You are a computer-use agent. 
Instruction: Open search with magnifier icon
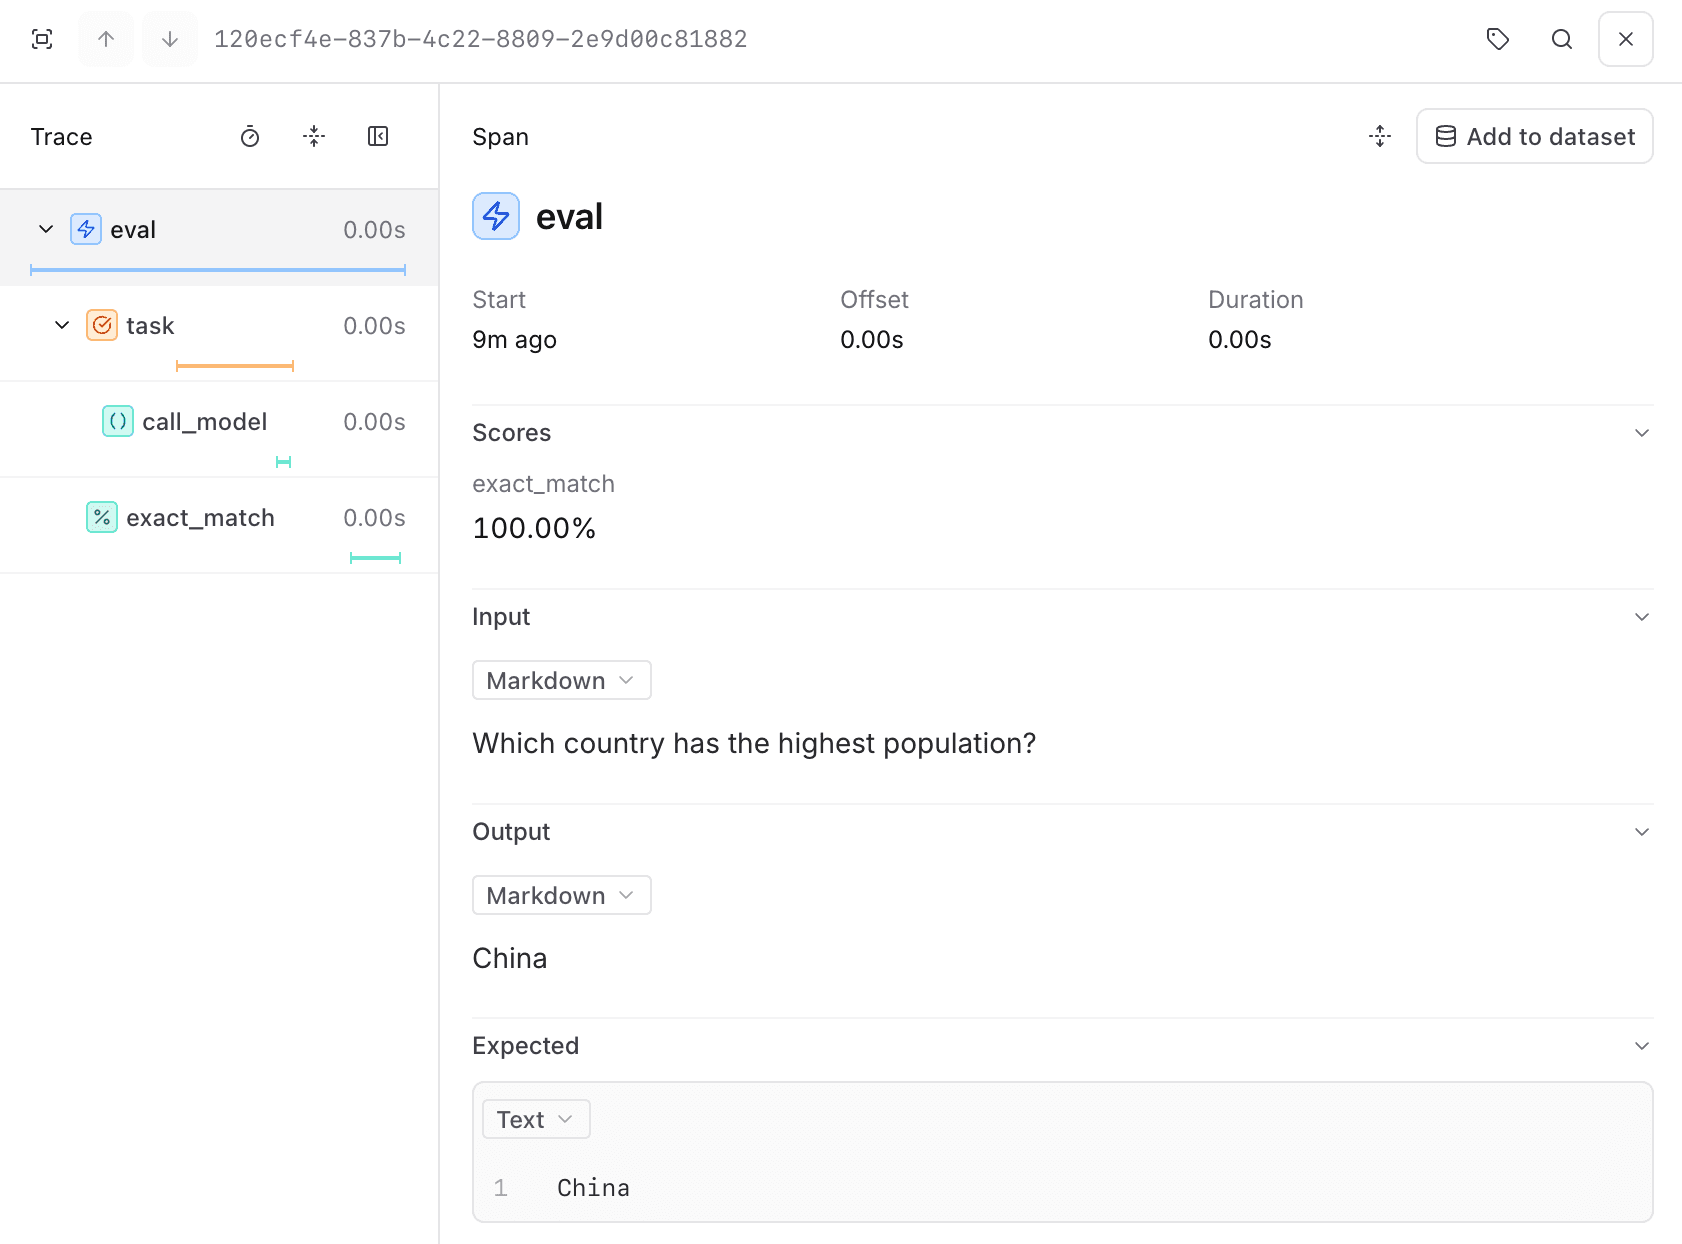coord(1561,39)
